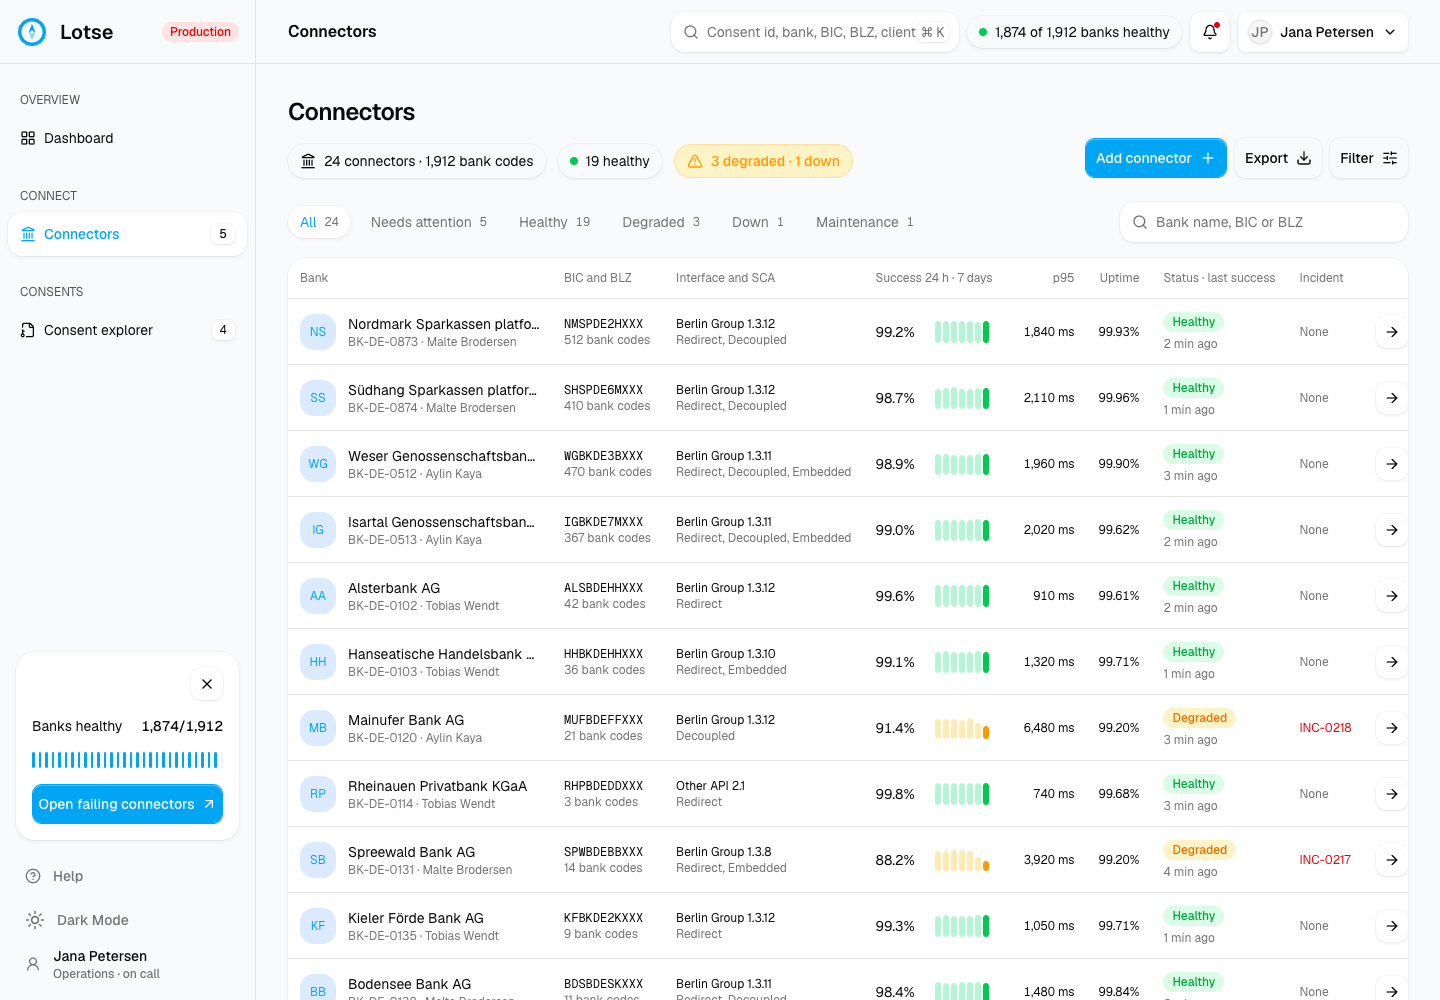Screen dimensions: 1440x1000
Task: Click the Help question mark icon
Action: coord(33,876)
